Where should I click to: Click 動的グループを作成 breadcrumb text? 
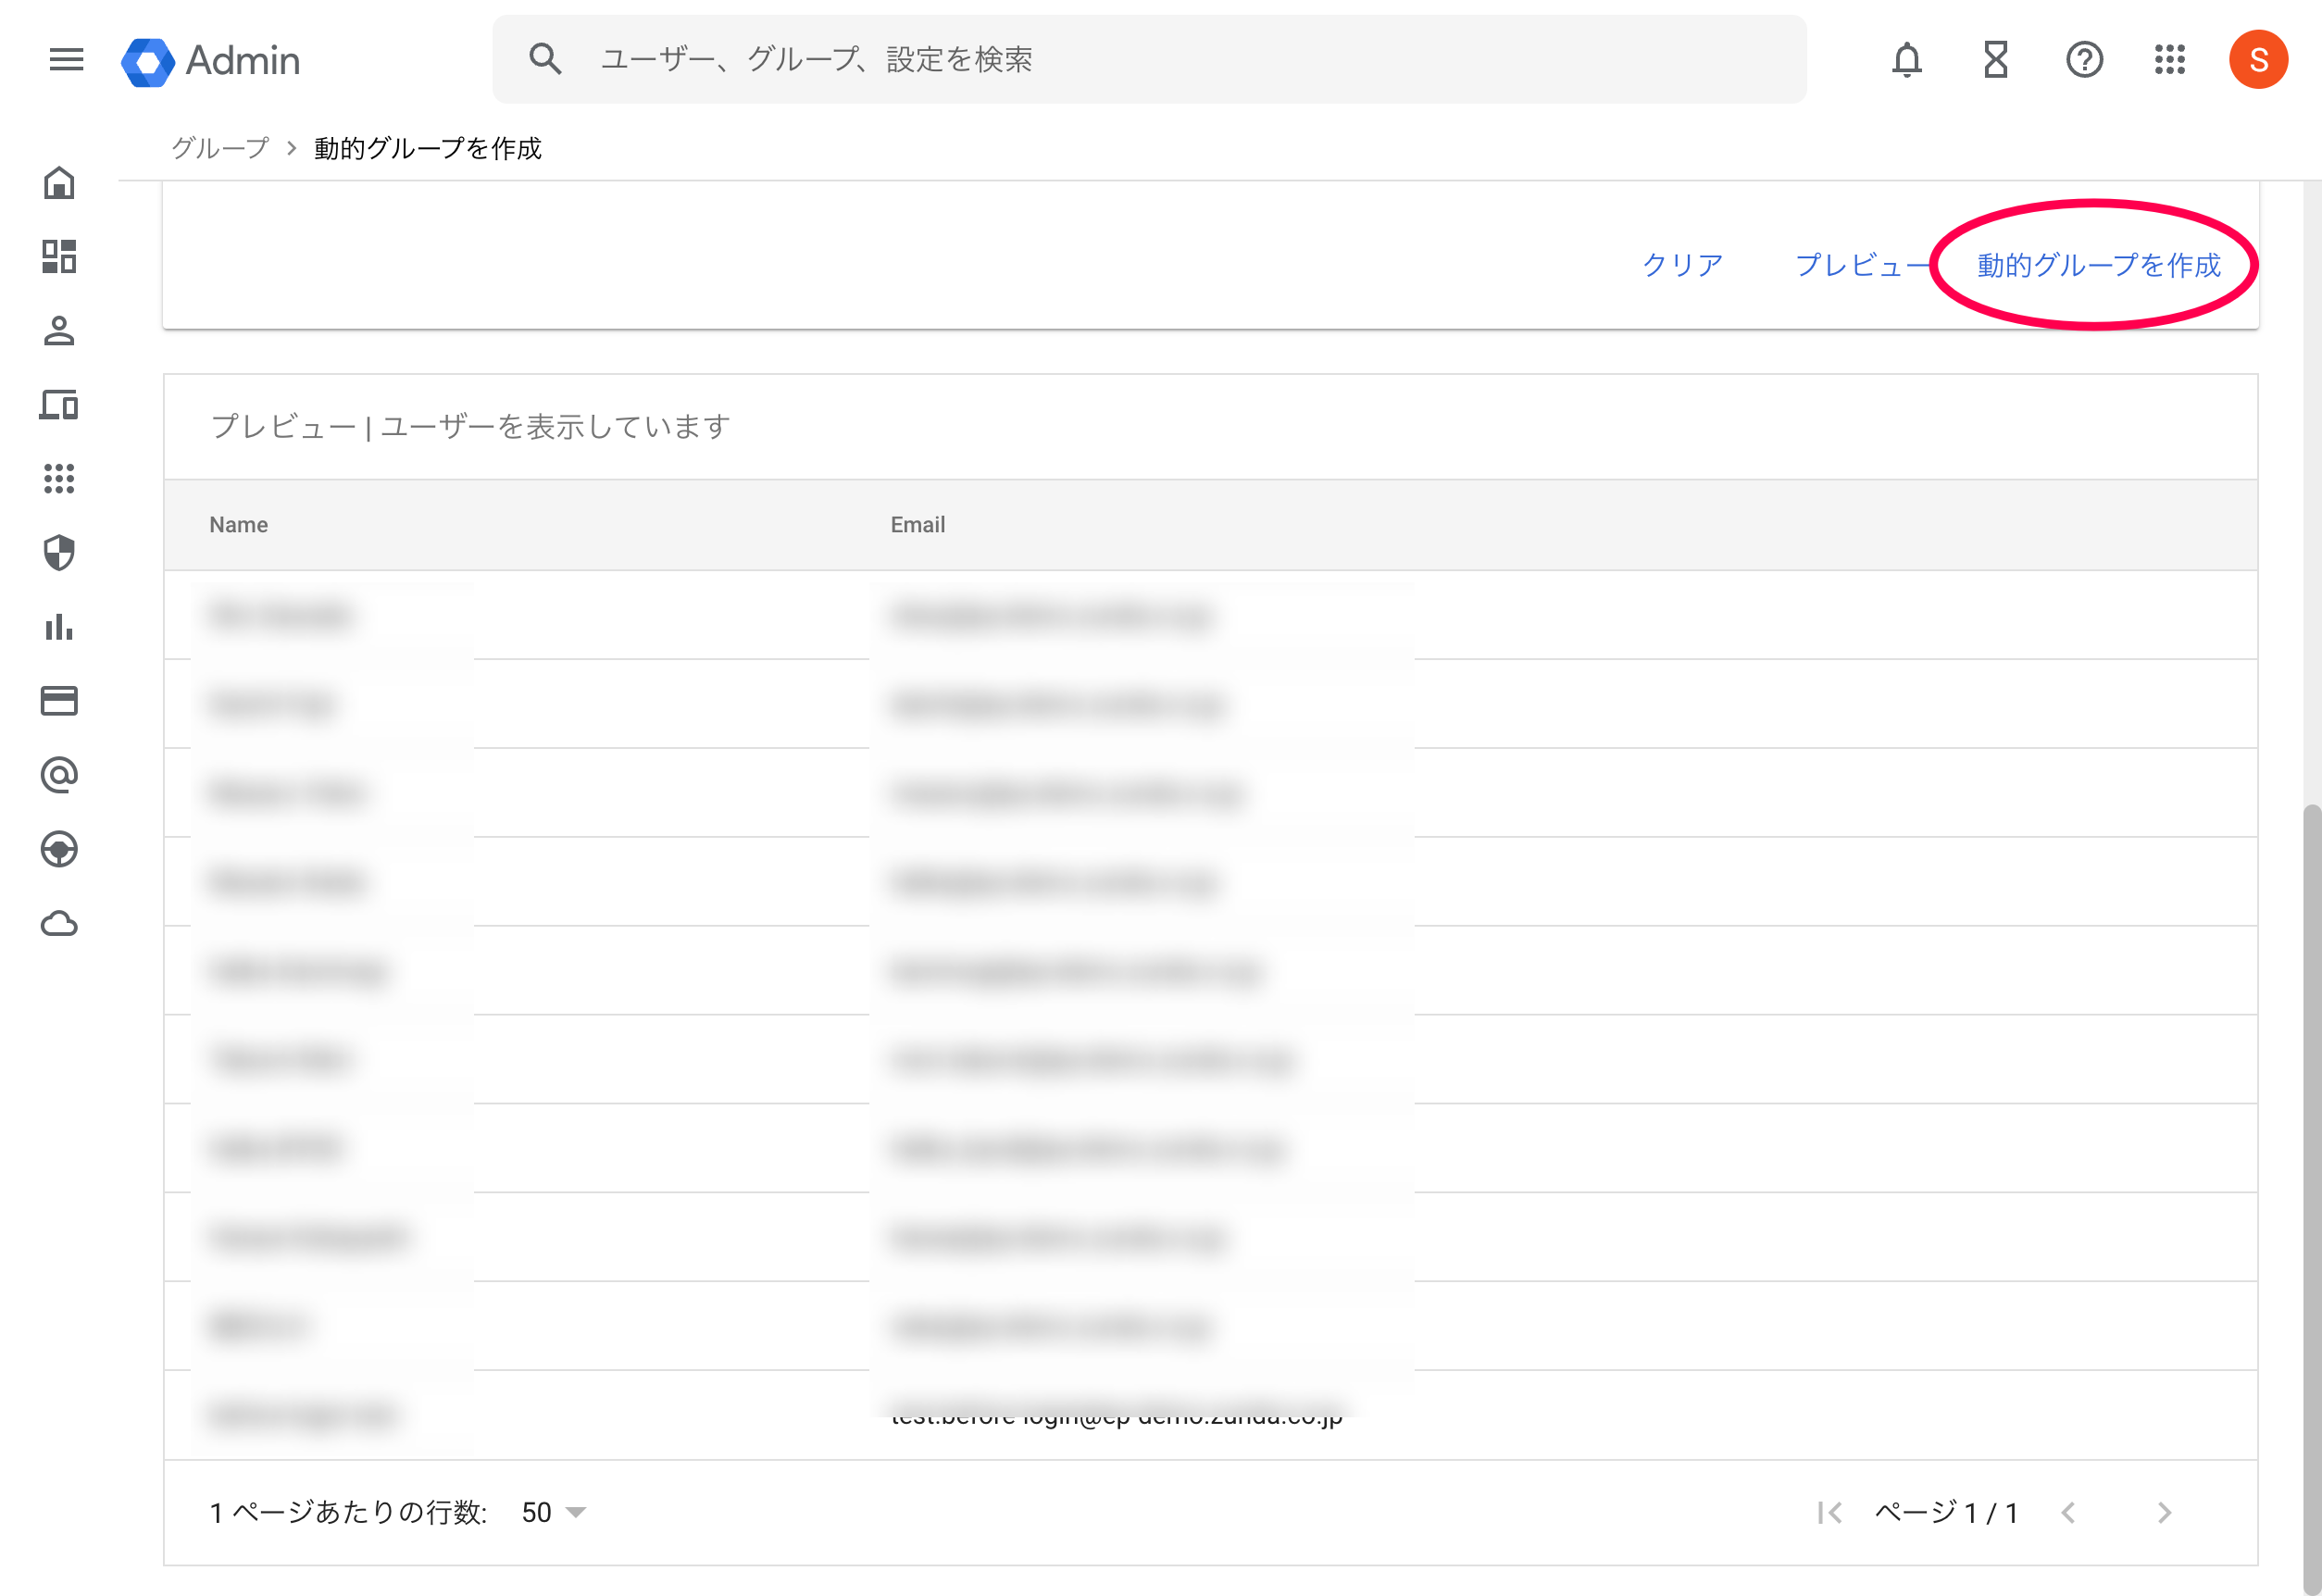(x=427, y=148)
